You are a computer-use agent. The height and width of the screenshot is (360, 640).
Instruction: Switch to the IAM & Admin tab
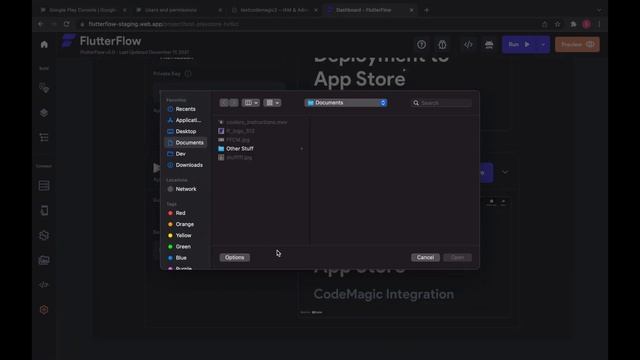(x=274, y=10)
